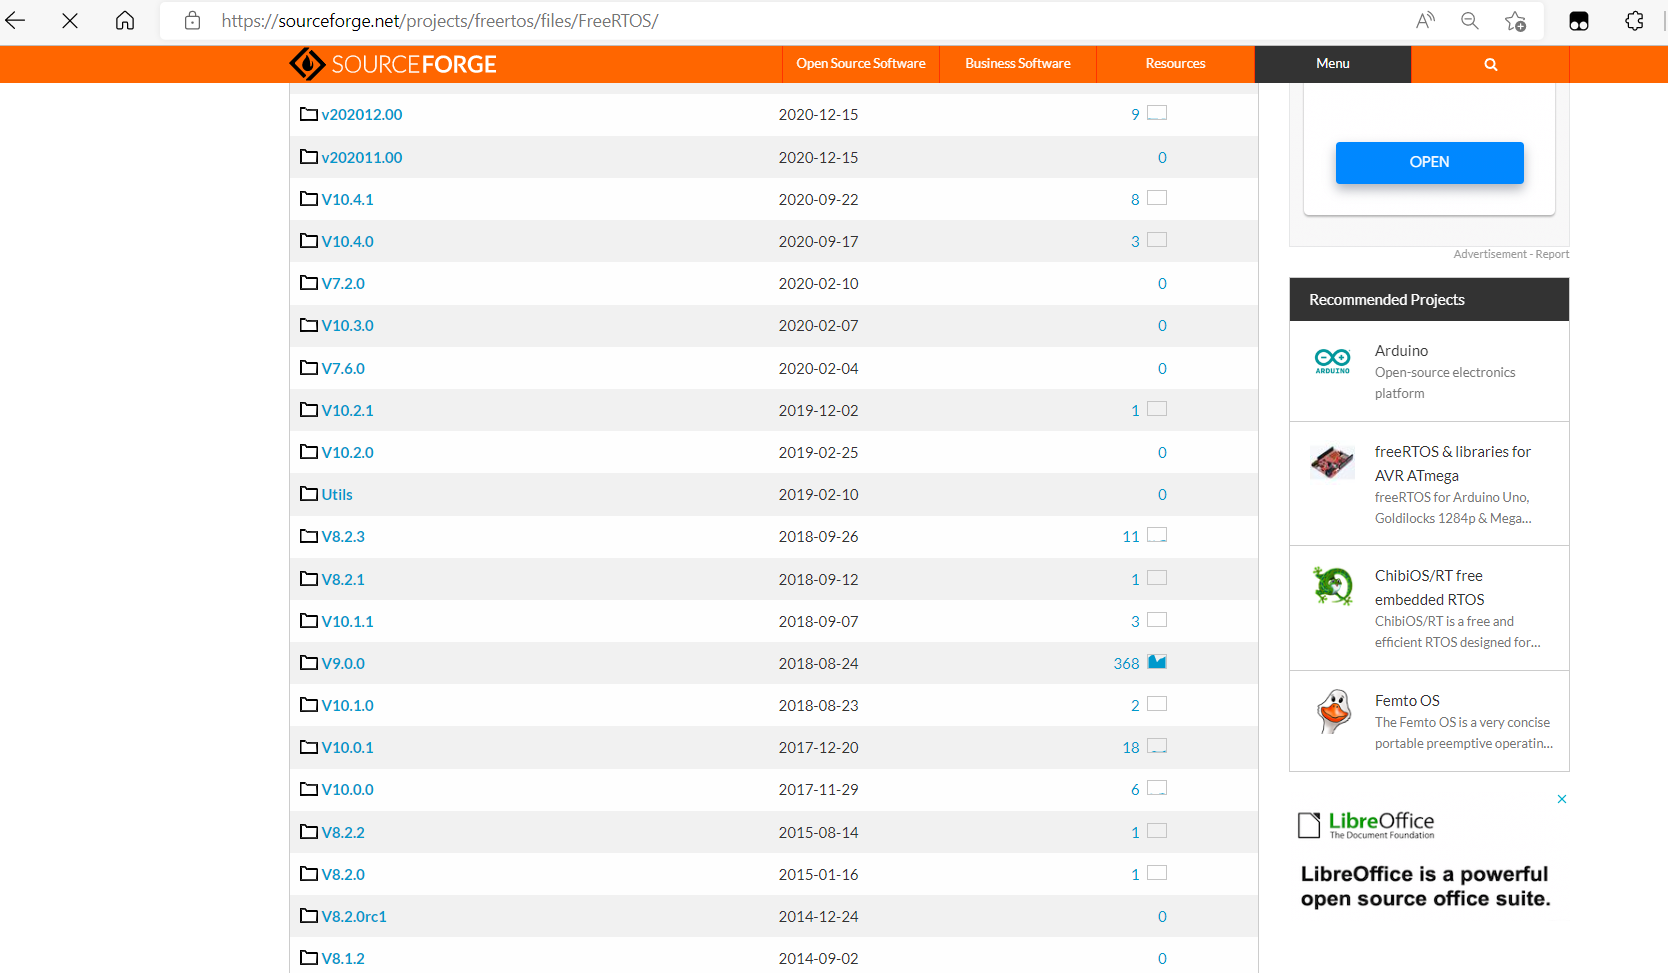
Task: Click the SourceForge logo icon
Action: 307,64
